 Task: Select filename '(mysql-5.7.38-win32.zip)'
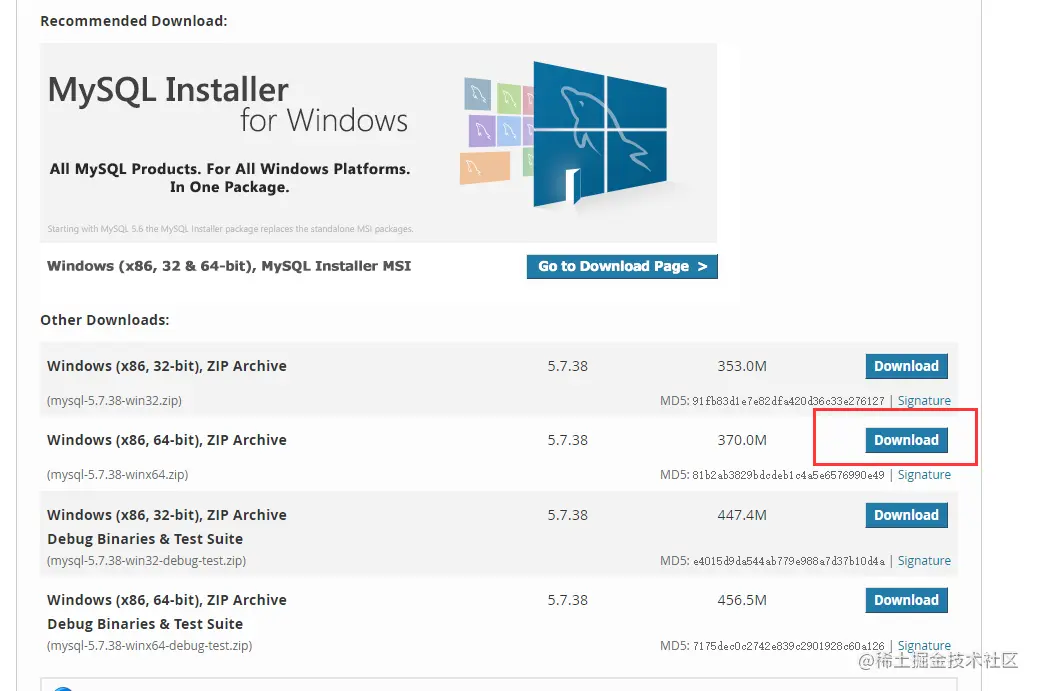tap(114, 401)
